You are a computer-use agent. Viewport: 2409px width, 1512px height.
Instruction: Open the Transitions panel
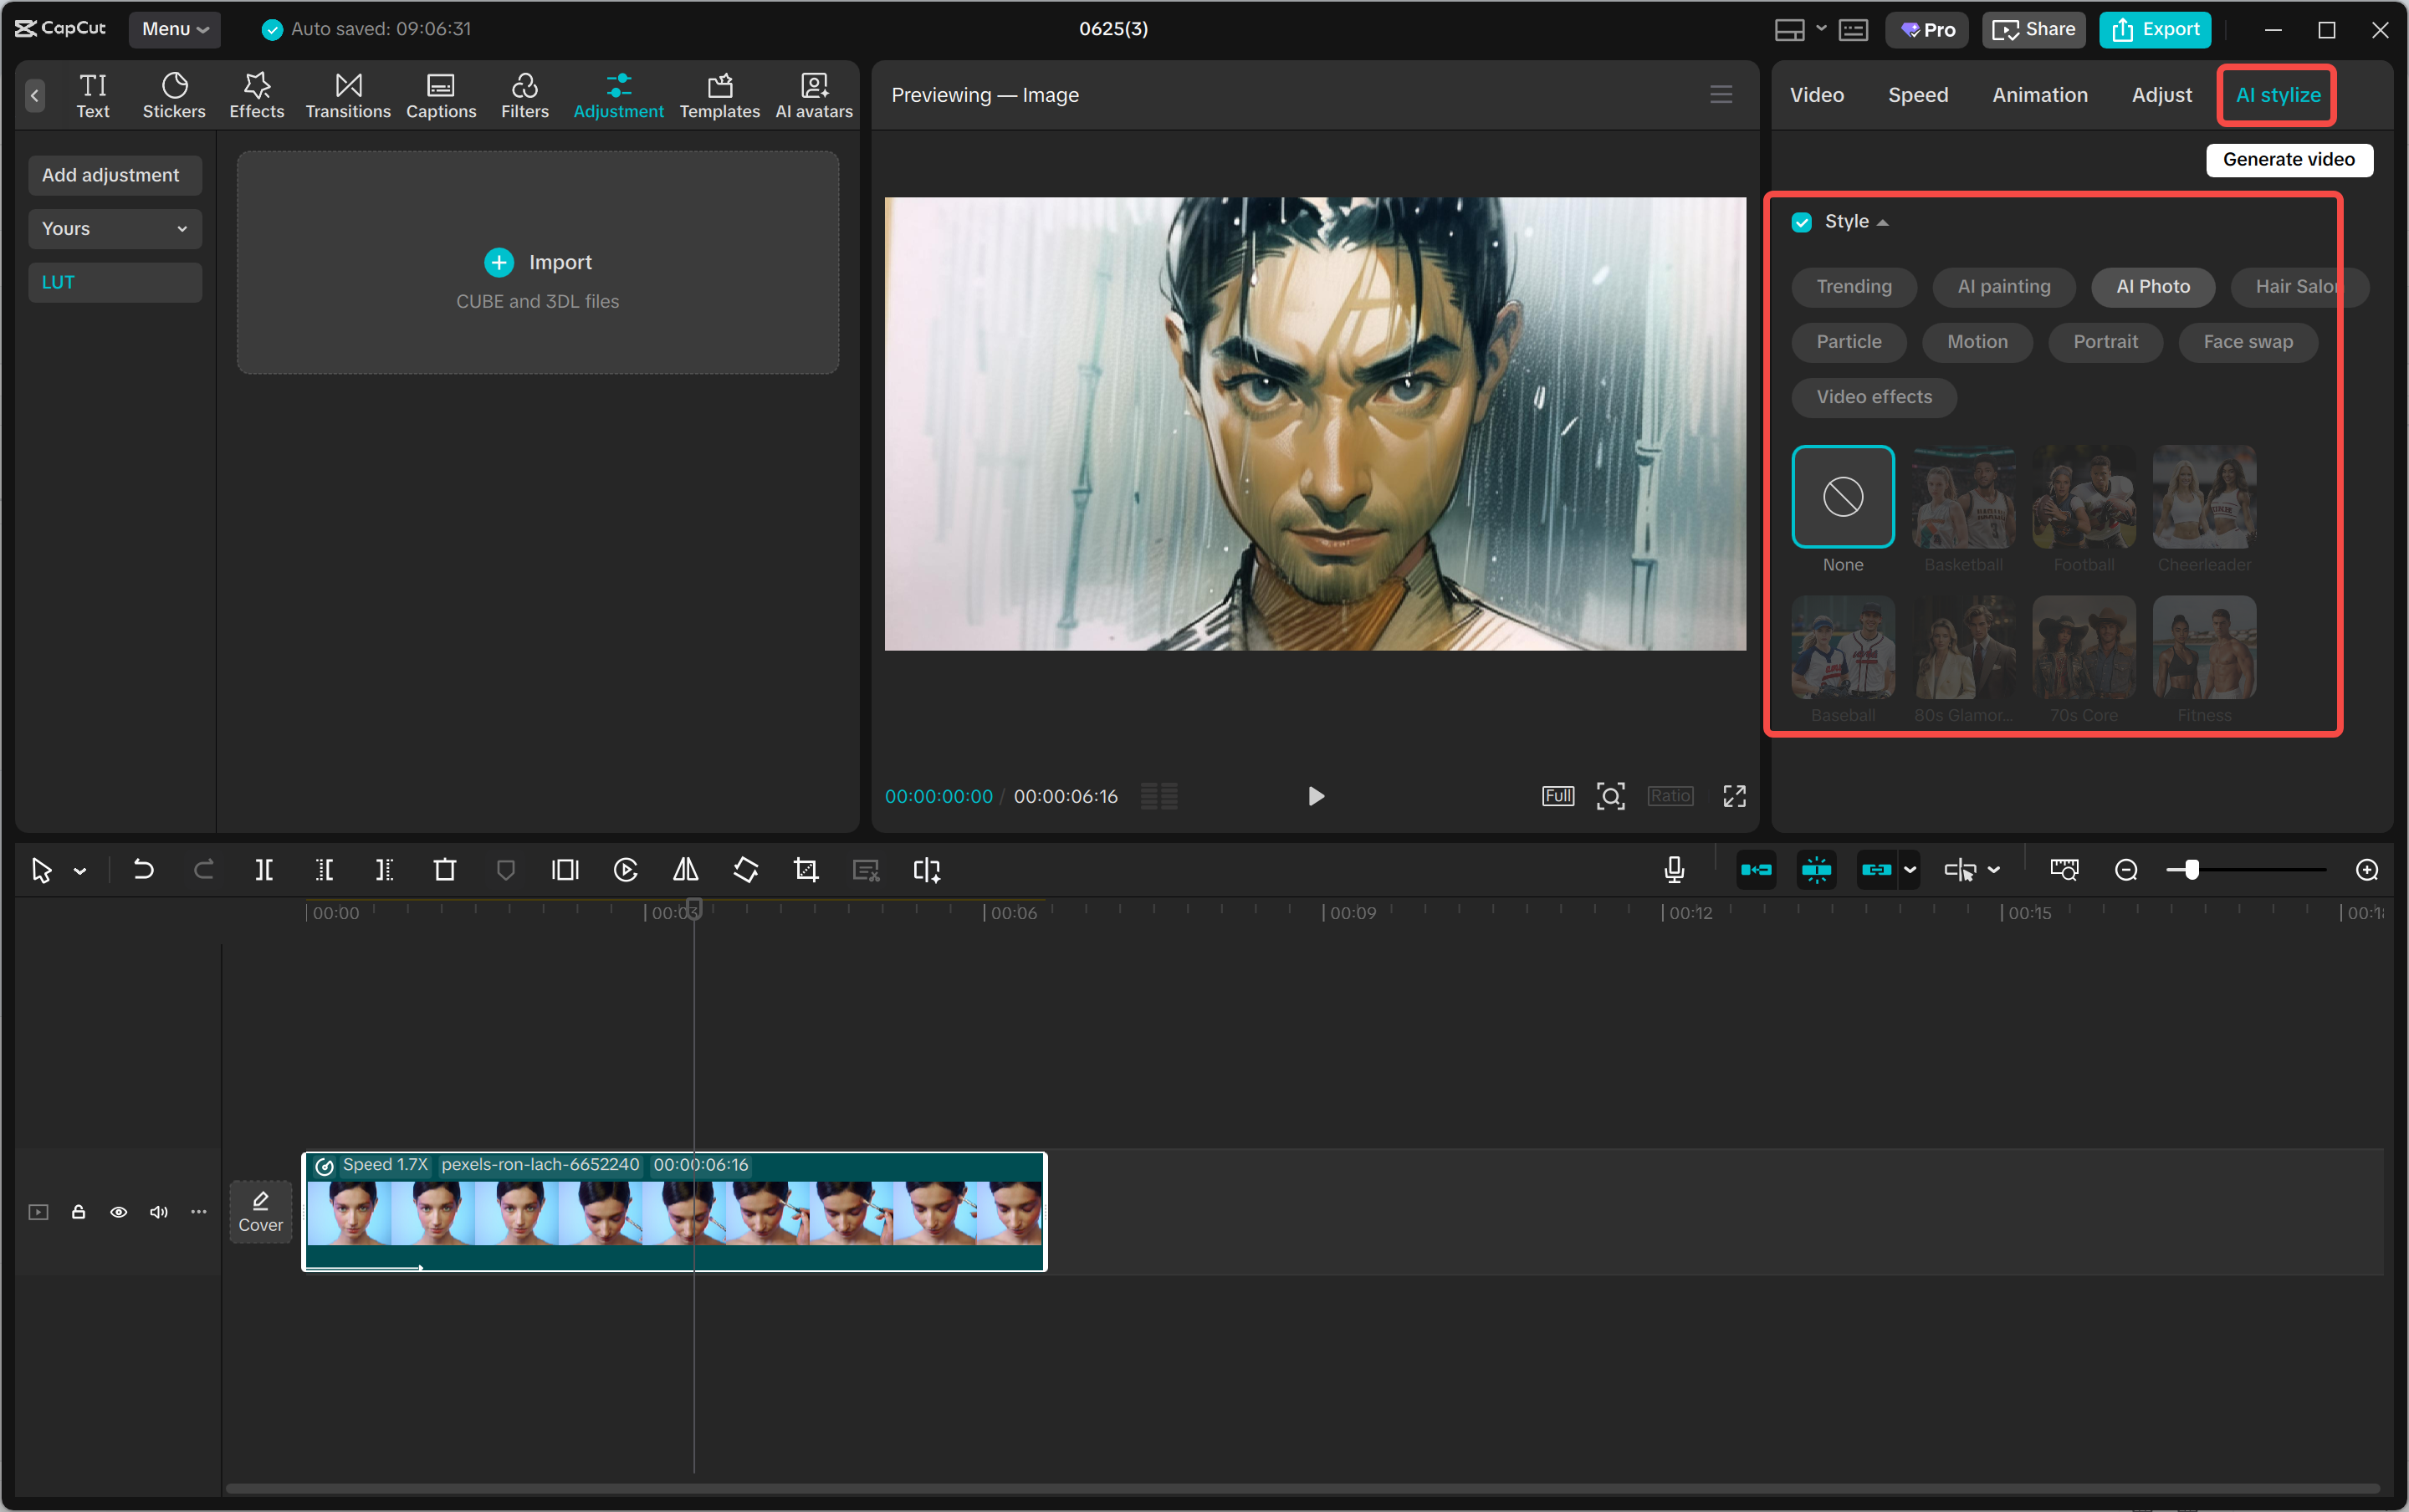348,95
